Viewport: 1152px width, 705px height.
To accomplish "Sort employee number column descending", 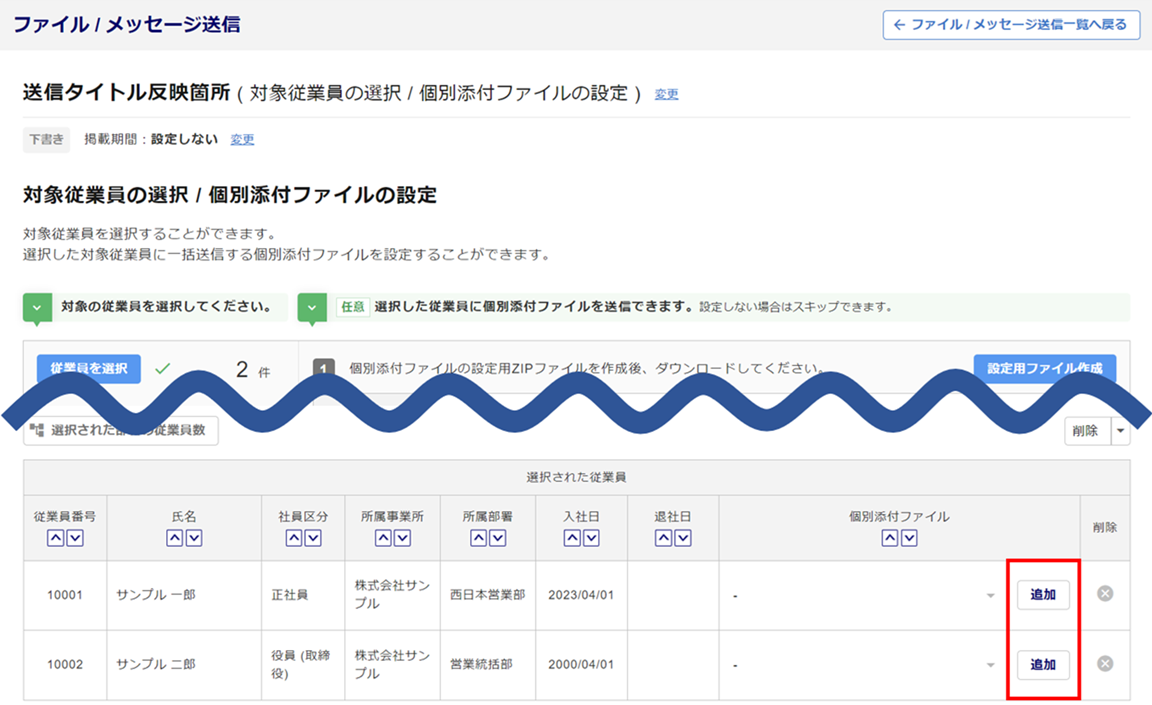I will [74, 538].
